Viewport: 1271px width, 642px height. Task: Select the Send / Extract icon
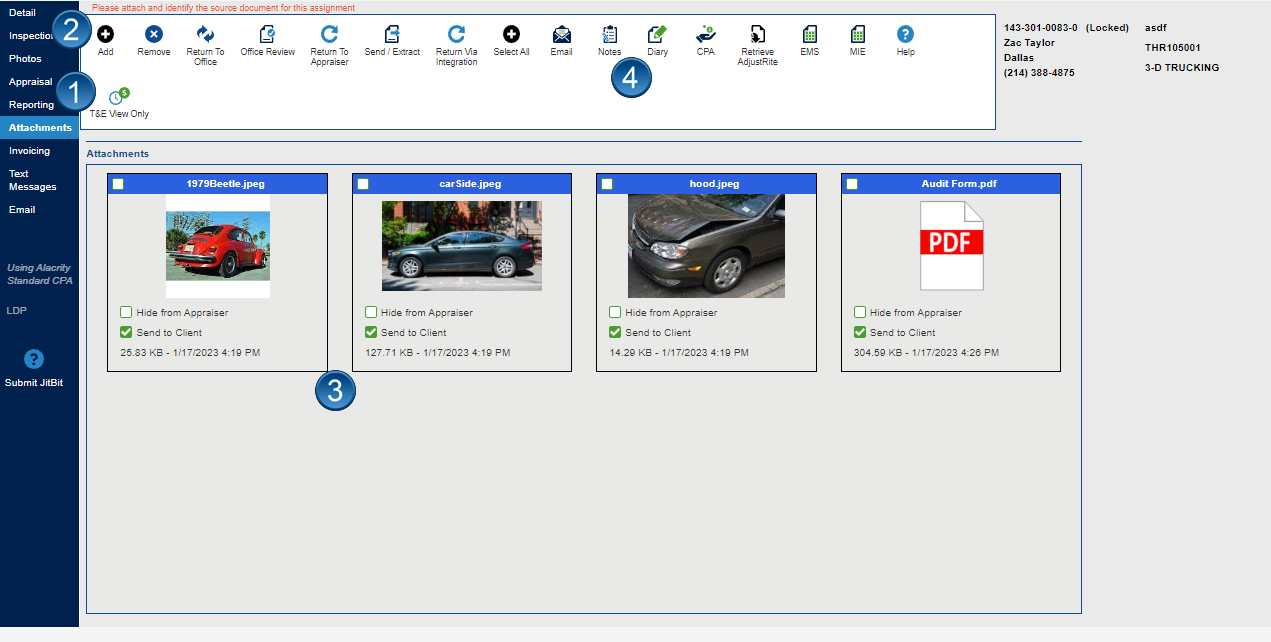point(392,33)
